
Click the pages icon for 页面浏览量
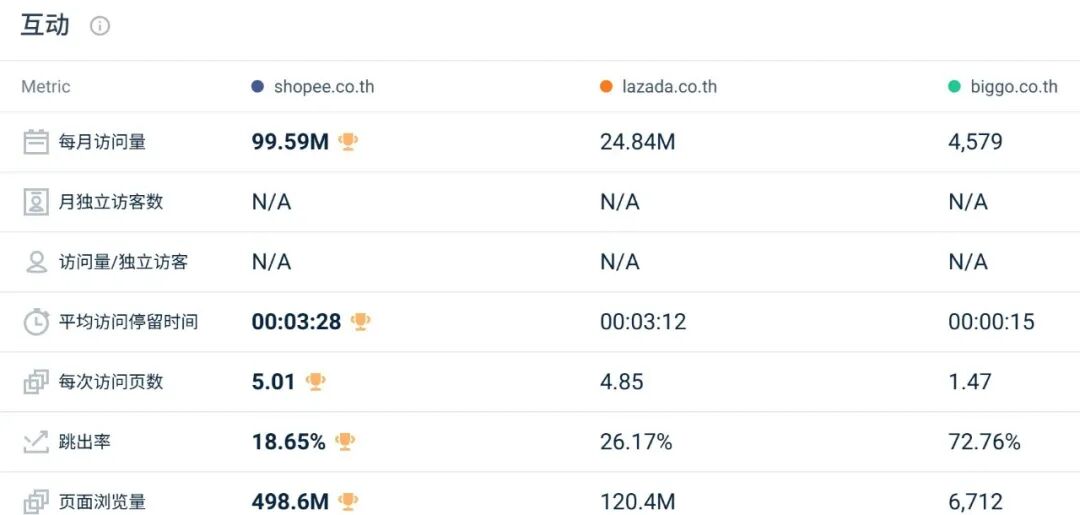36,501
